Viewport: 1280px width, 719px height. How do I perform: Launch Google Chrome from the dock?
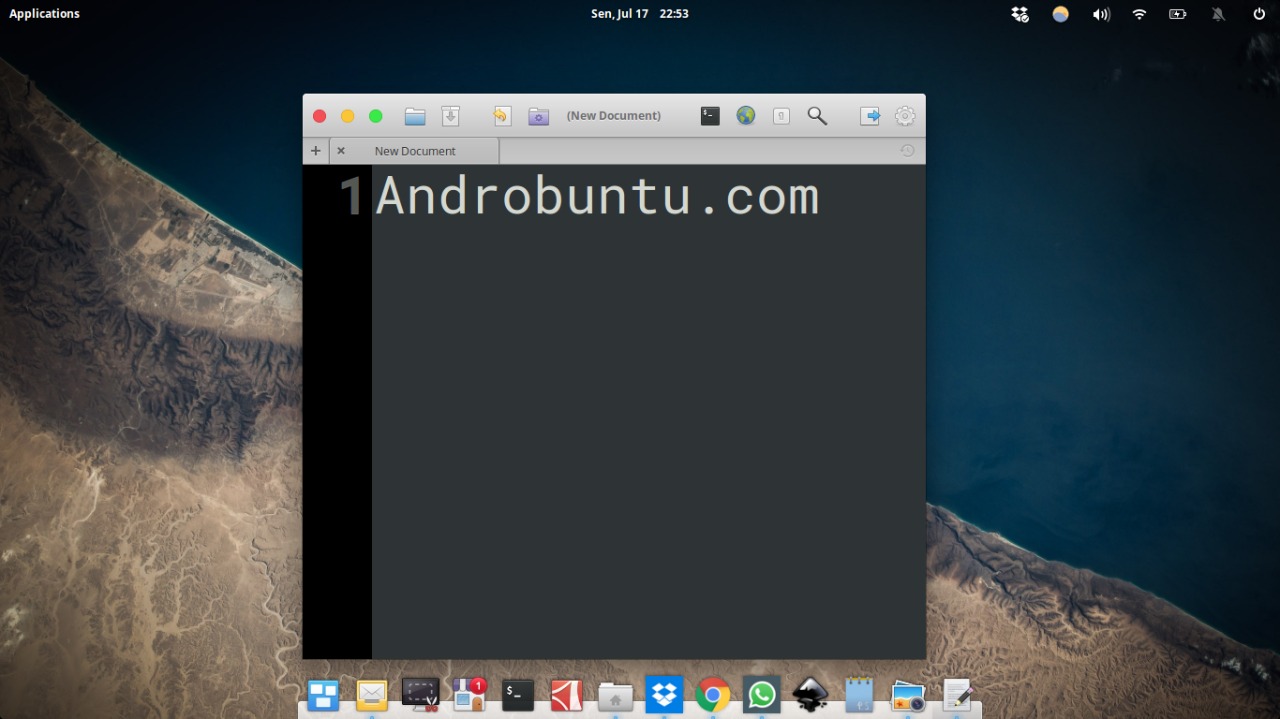(712, 693)
